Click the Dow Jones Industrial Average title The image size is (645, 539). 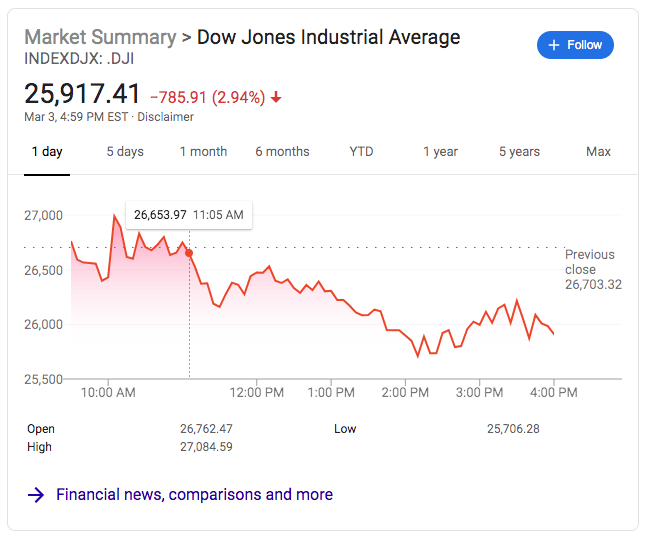point(328,37)
